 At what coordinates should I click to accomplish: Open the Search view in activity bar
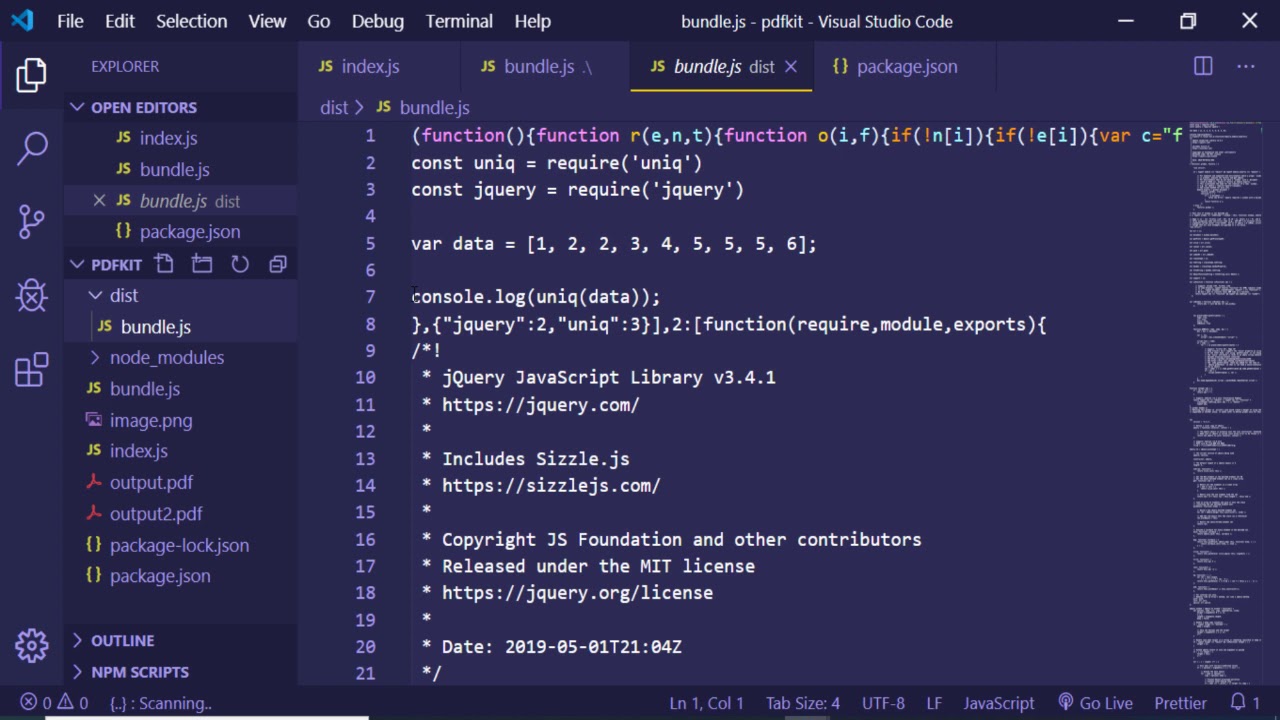coord(32,148)
